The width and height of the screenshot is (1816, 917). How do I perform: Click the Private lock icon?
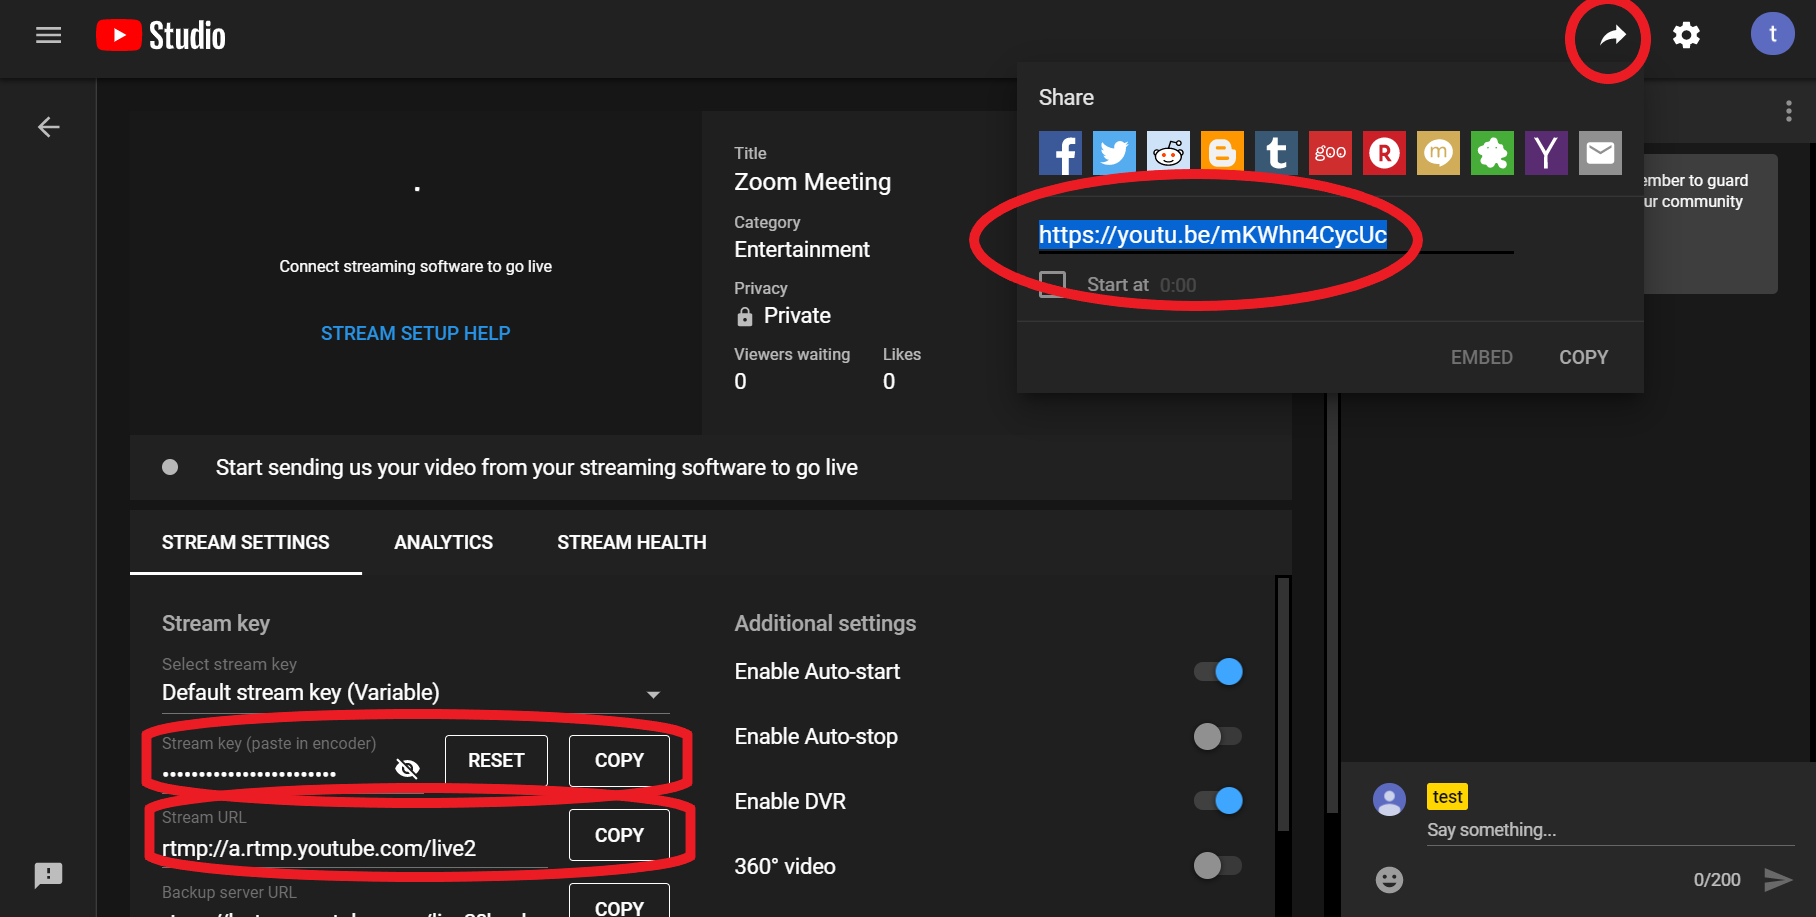coord(744,316)
